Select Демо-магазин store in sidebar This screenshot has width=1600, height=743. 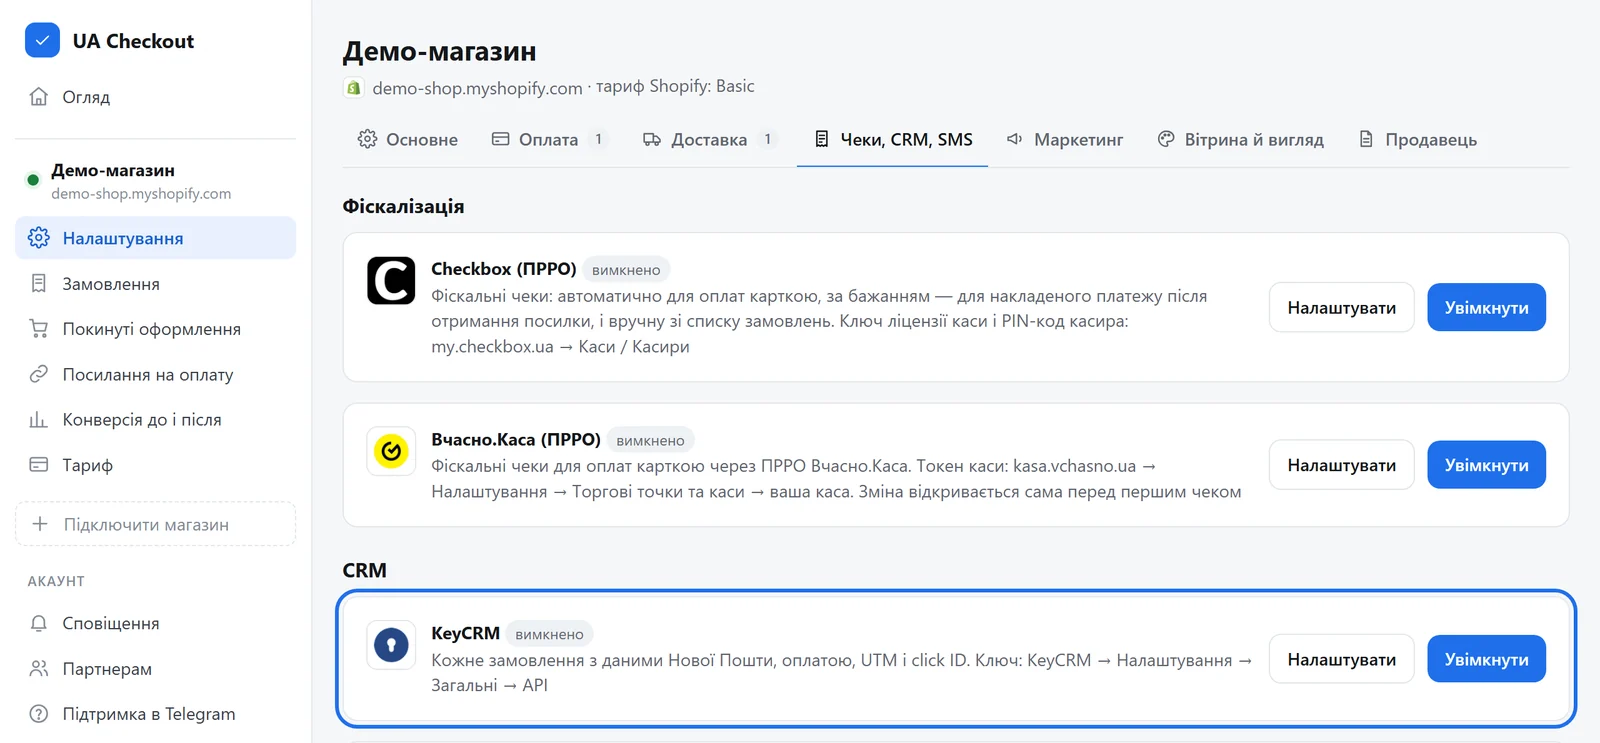pos(156,181)
